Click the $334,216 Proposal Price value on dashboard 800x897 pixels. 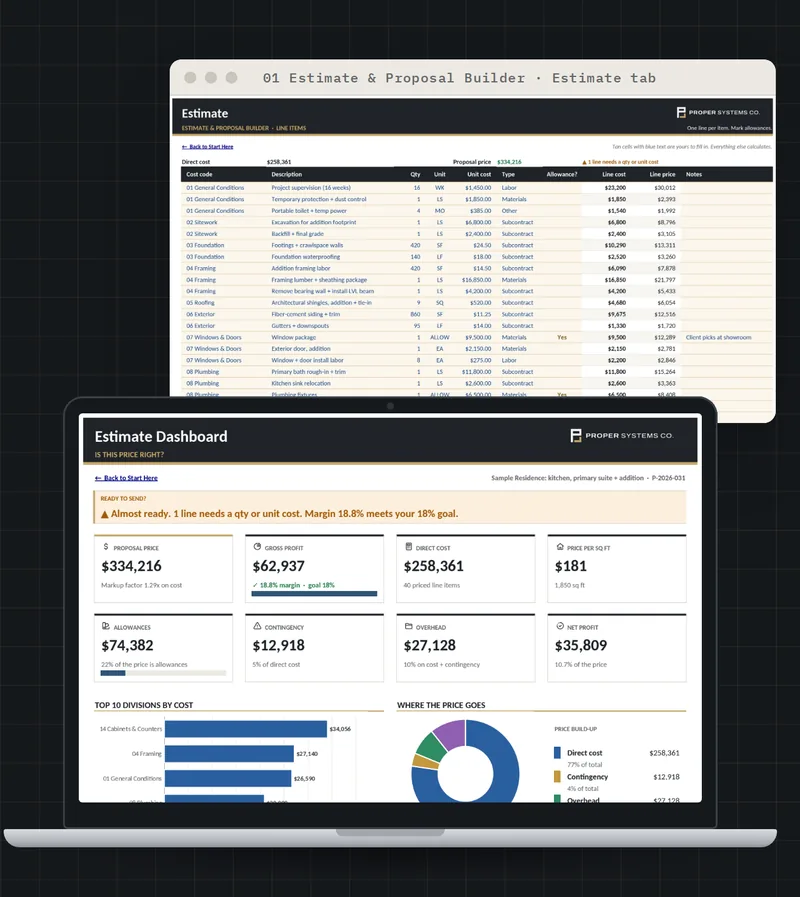pyautogui.click(x=132, y=566)
